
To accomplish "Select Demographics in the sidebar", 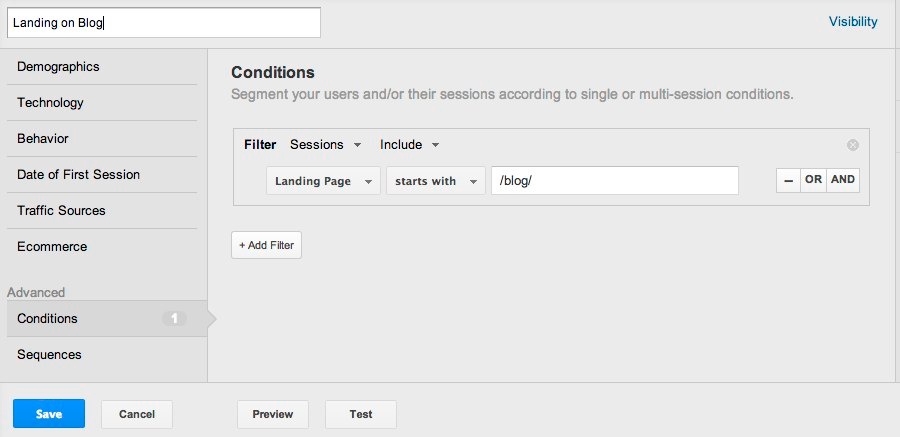I will pyautogui.click(x=58, y=67).
